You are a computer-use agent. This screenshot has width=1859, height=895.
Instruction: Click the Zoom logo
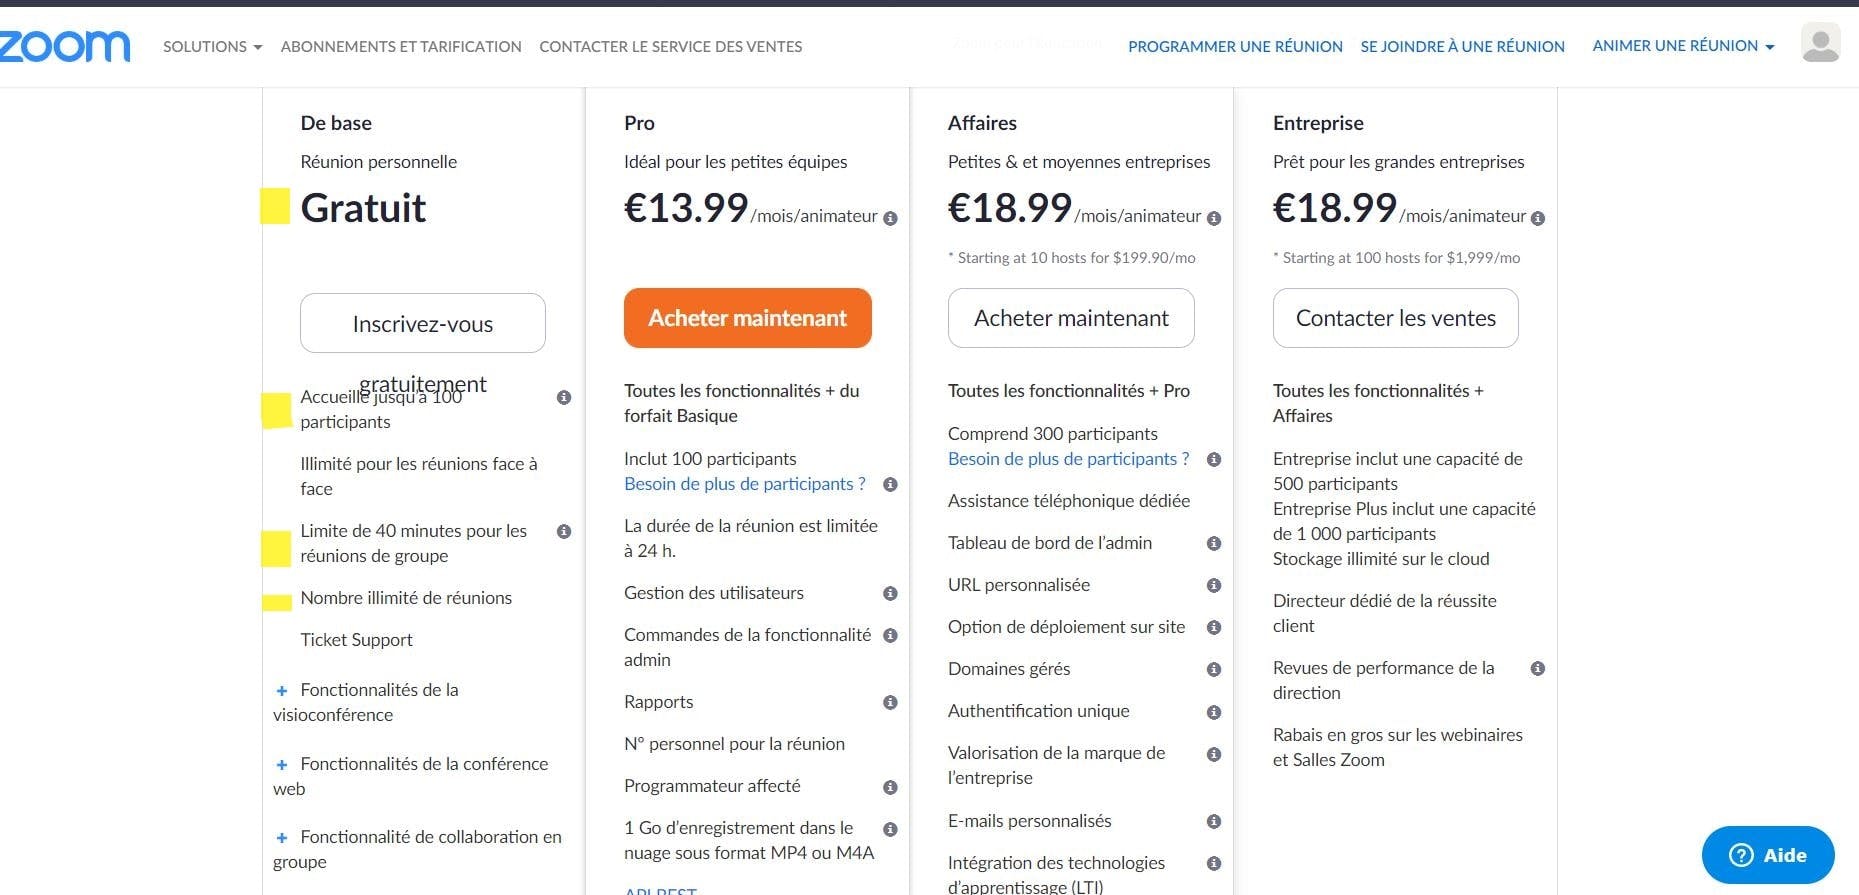point(64,46)
